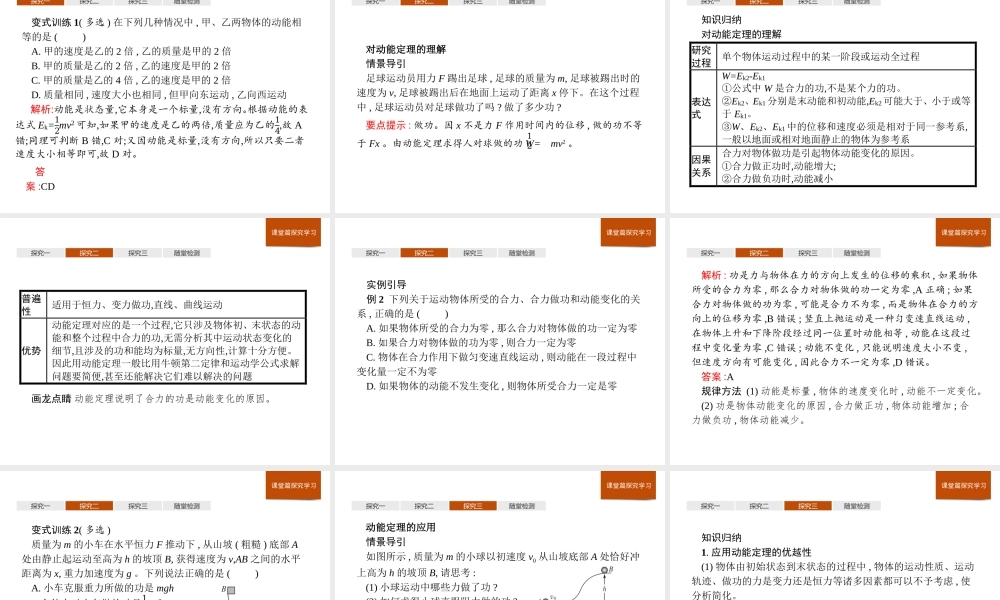The width and height of the screenshot is (1000, 600).
Task: Select the red 答案:CD answer text
Action: tap(38, 180)
